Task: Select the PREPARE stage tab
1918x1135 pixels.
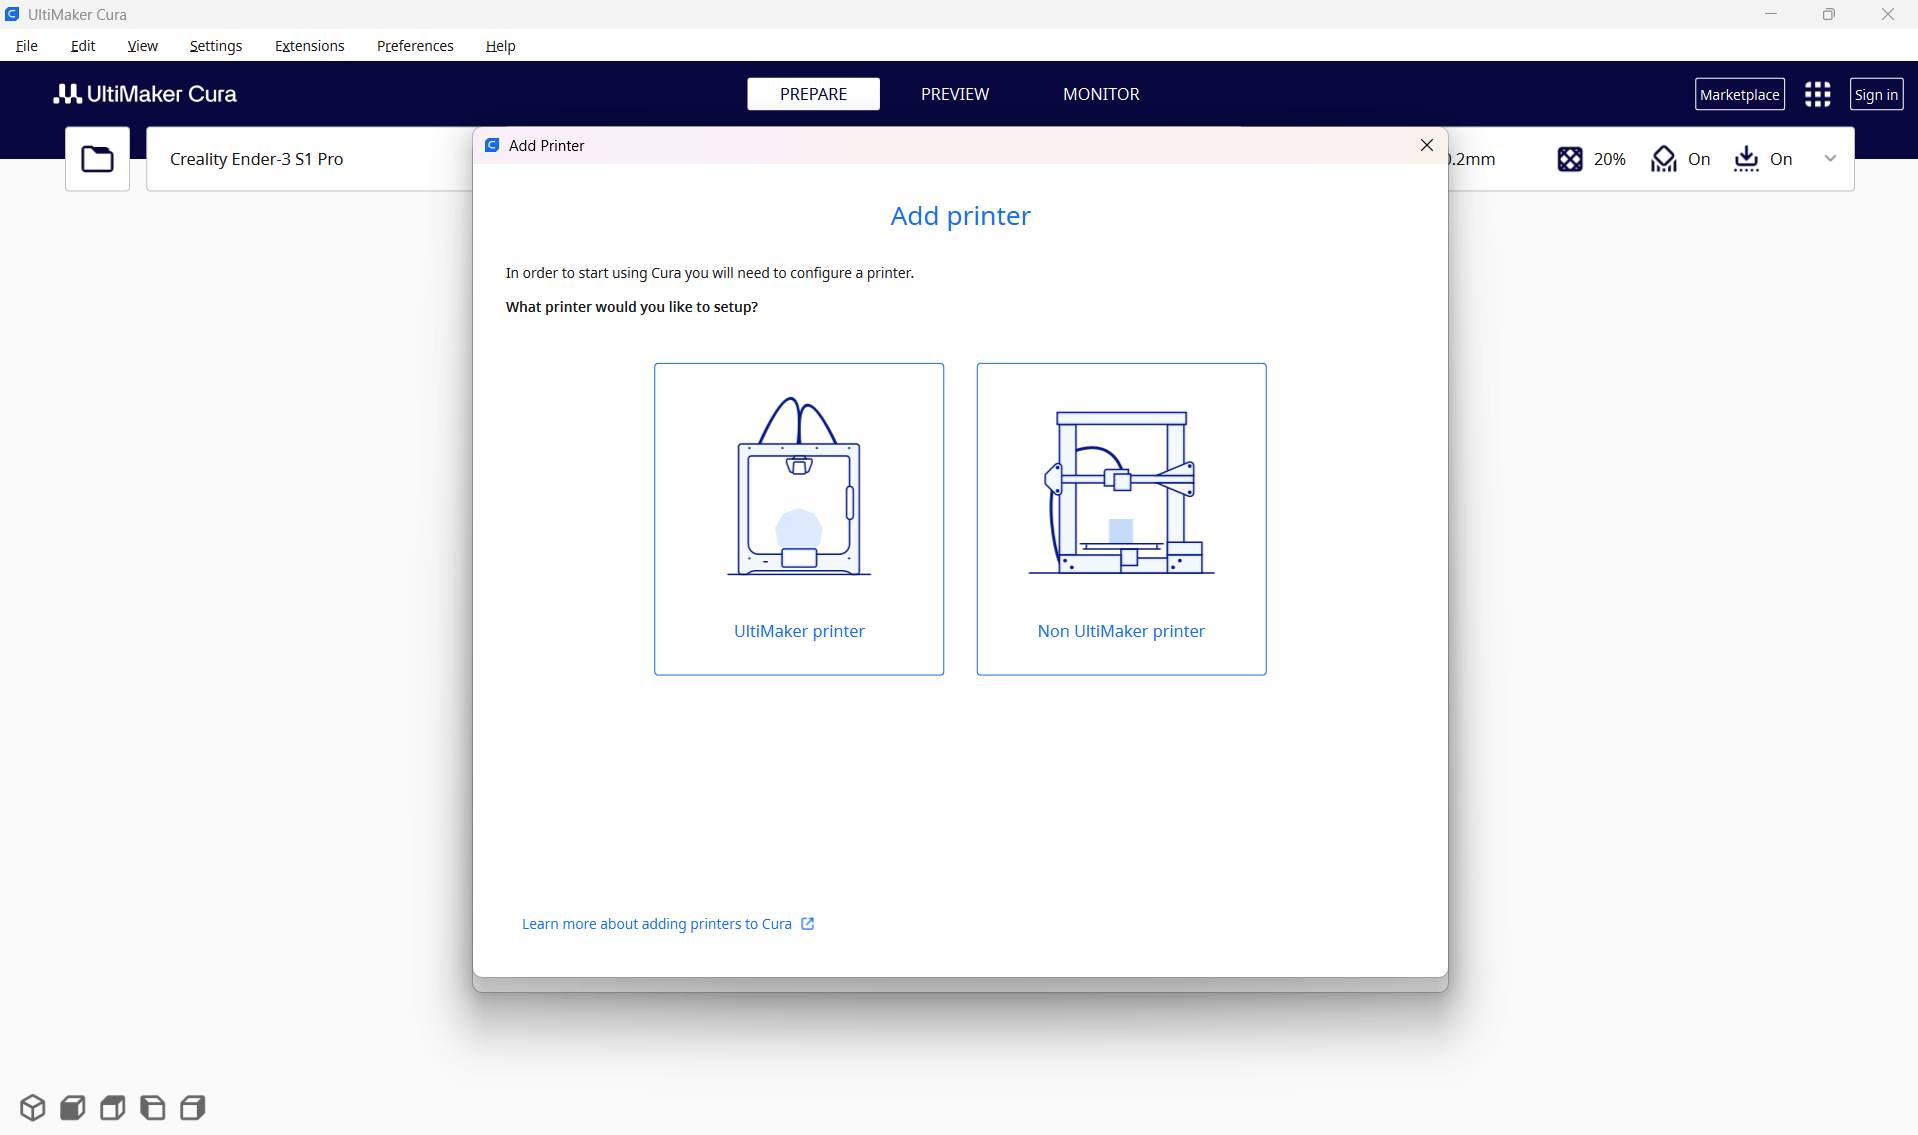Action: click(813, 94)
